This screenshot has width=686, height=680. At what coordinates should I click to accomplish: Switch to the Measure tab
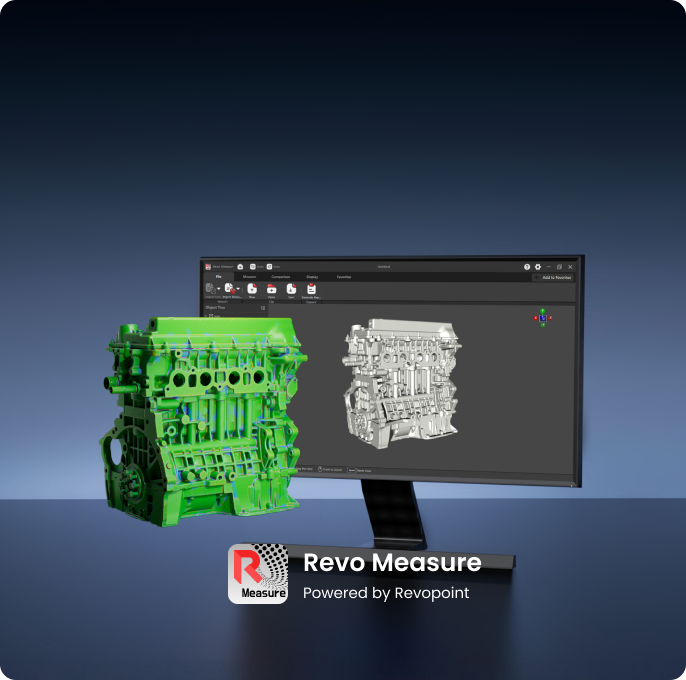coord(249,277)
